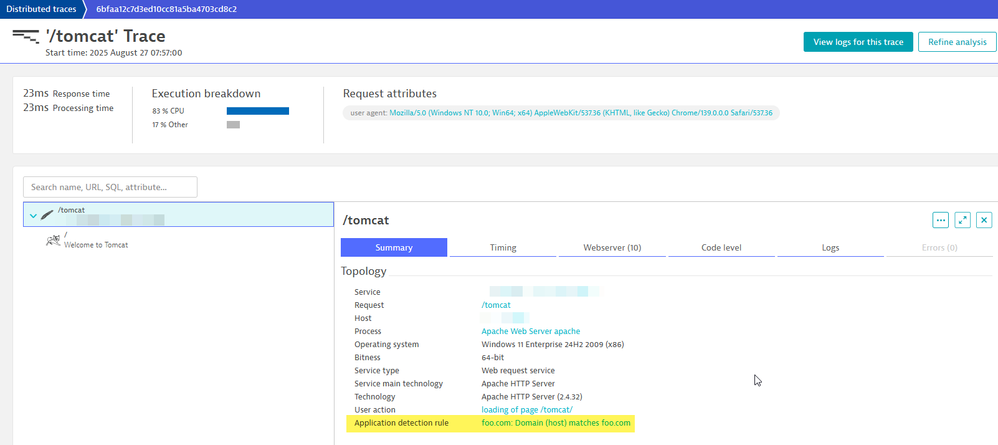Select the /tomcat root trace row
The image size is (998, 445).
(x=178, y=215)
